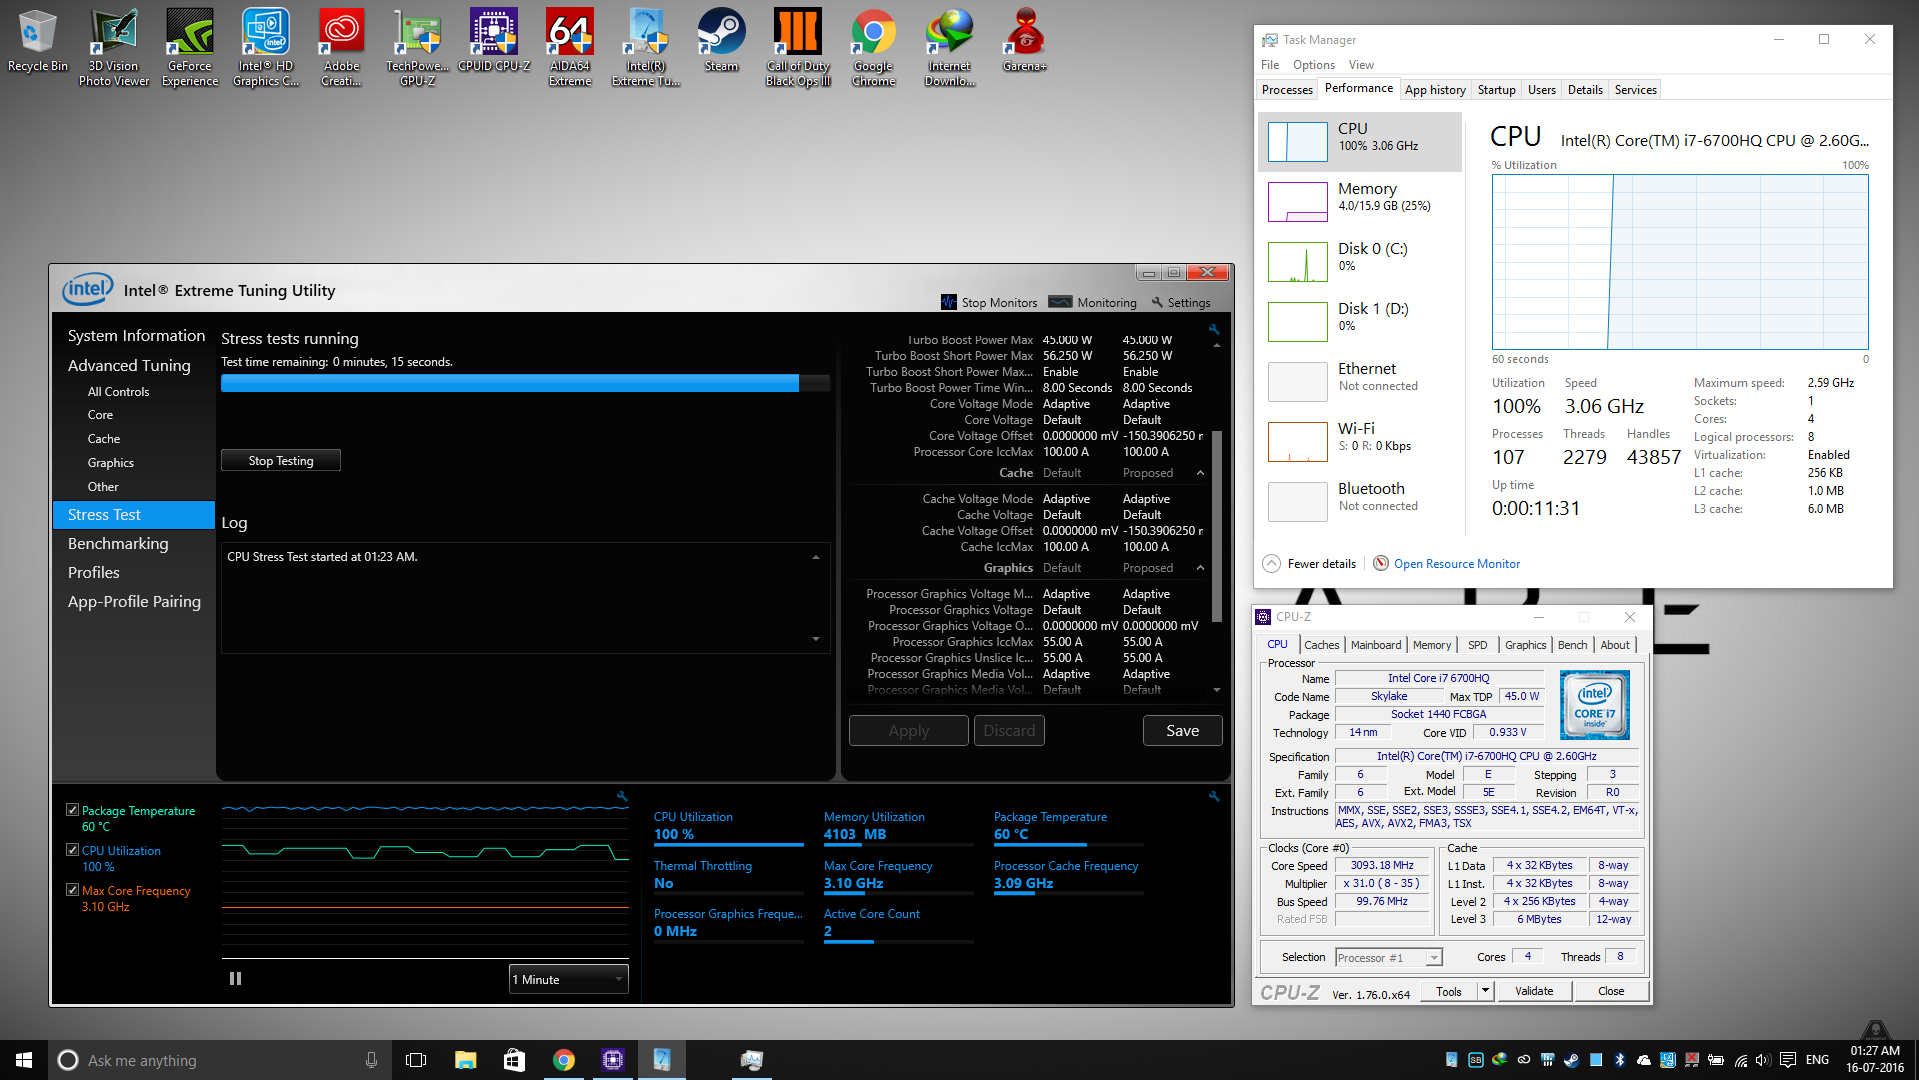Image resolution: width=1919 pixels, height=1080 pixels.
Task: Click the stress test progress bar
Action: tap(525, 383)
